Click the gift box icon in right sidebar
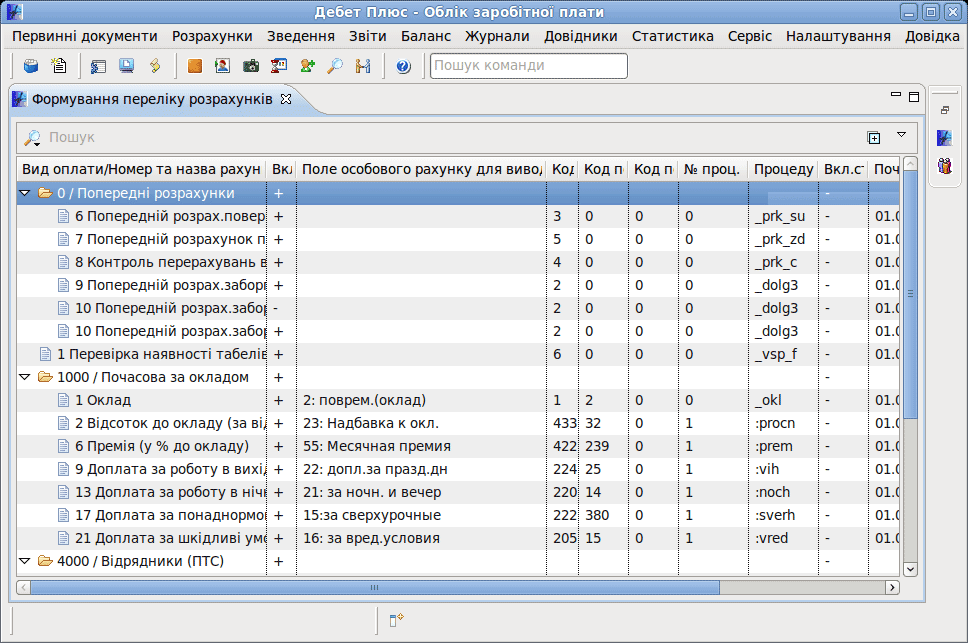The width and height of the screenshot is (968, 643). pyautogui.click(x=945, y=165)
